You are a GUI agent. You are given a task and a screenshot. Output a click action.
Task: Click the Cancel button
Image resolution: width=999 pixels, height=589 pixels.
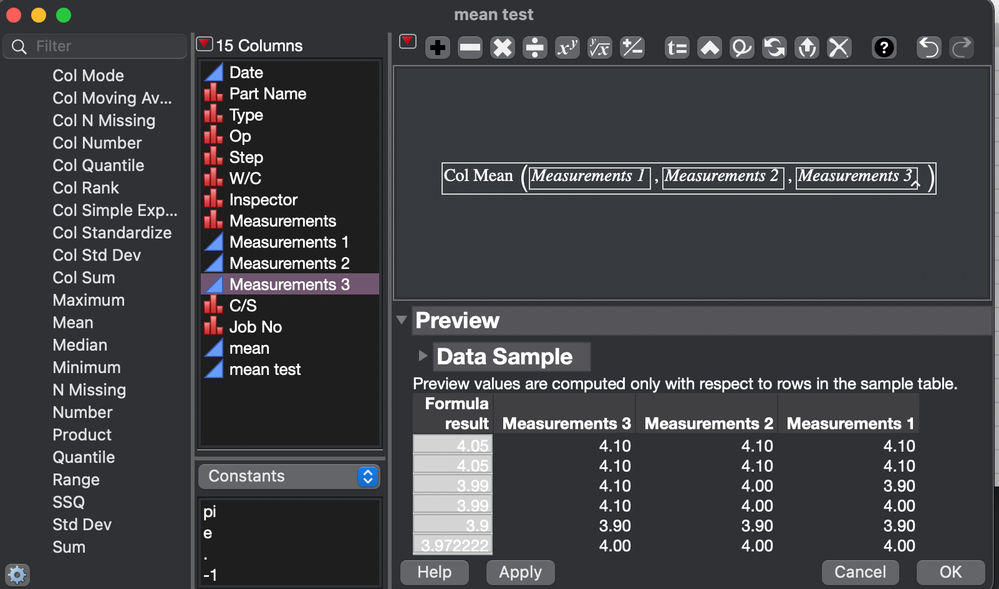860,572
